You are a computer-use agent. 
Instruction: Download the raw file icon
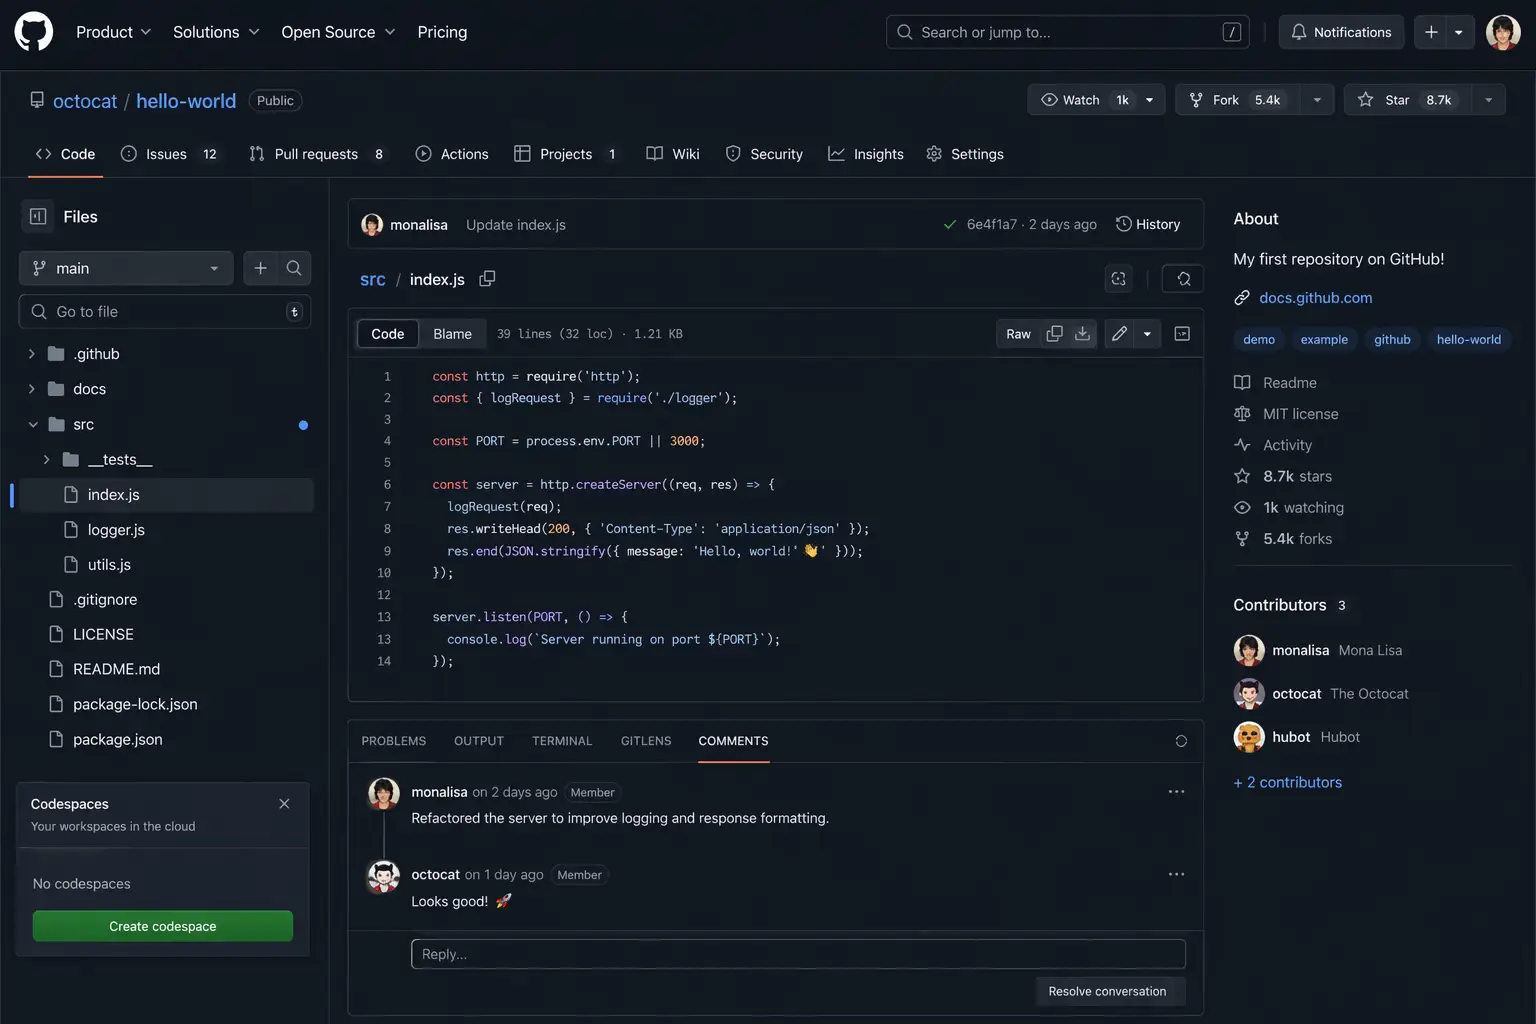coord(1082,334)
